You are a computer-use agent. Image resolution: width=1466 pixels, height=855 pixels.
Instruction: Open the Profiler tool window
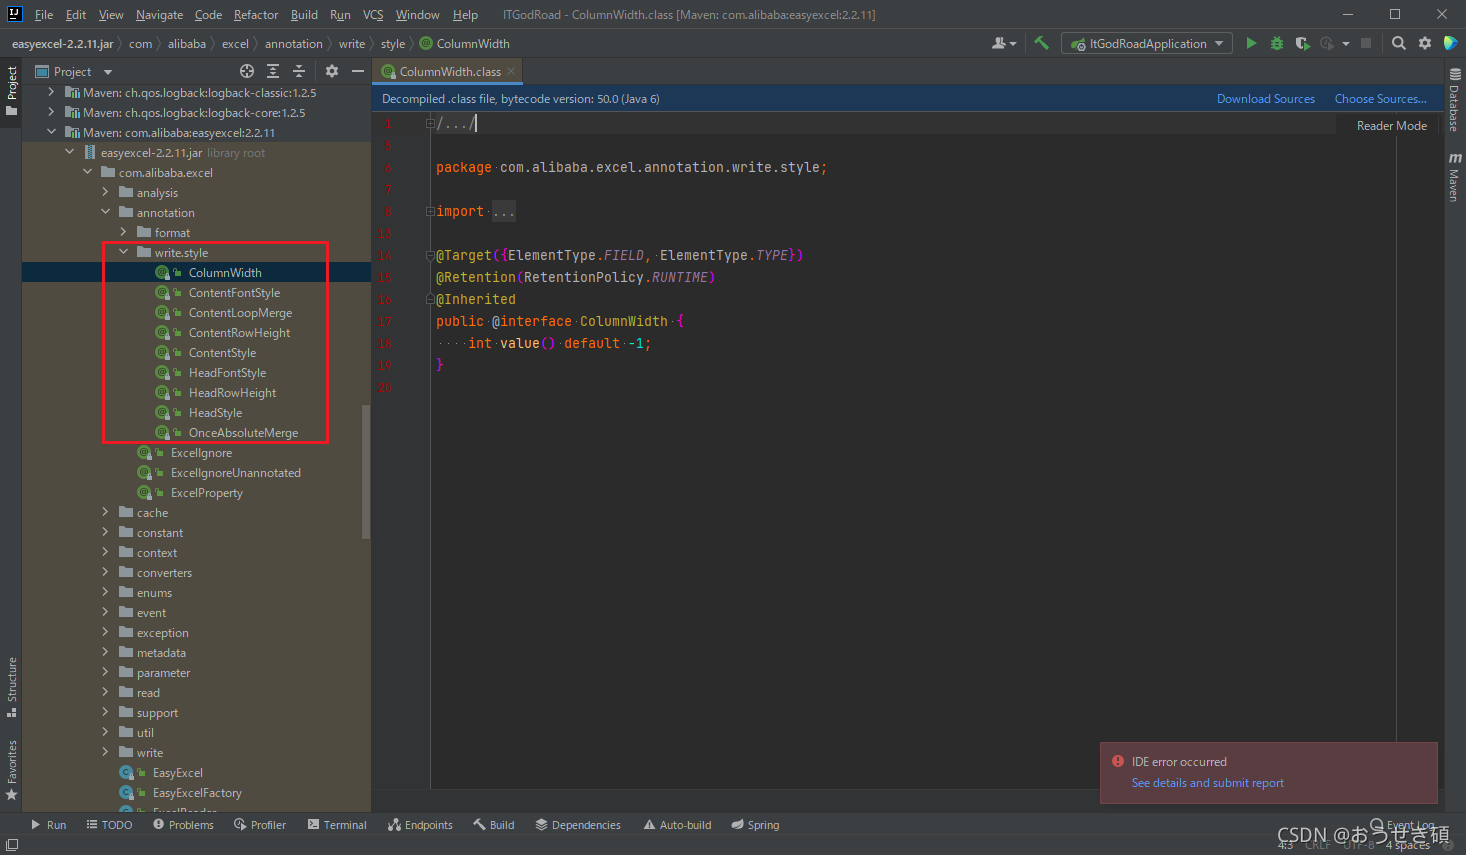(260, 825)
